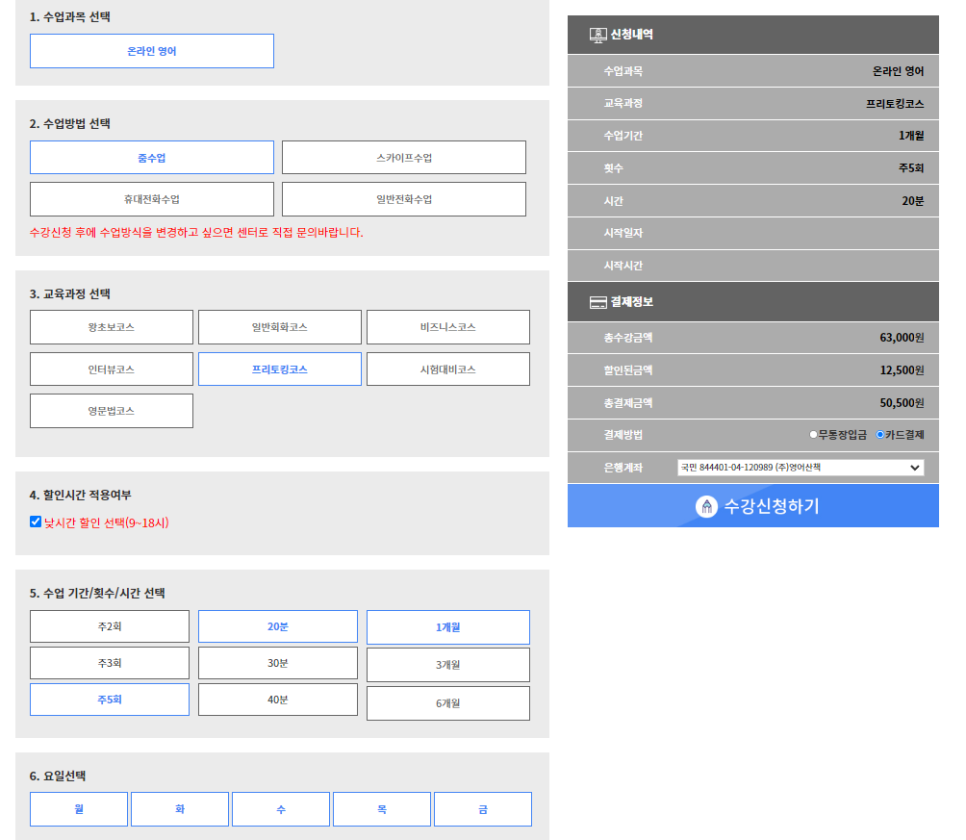Select the 왕초보코스 course

point(112,327)
